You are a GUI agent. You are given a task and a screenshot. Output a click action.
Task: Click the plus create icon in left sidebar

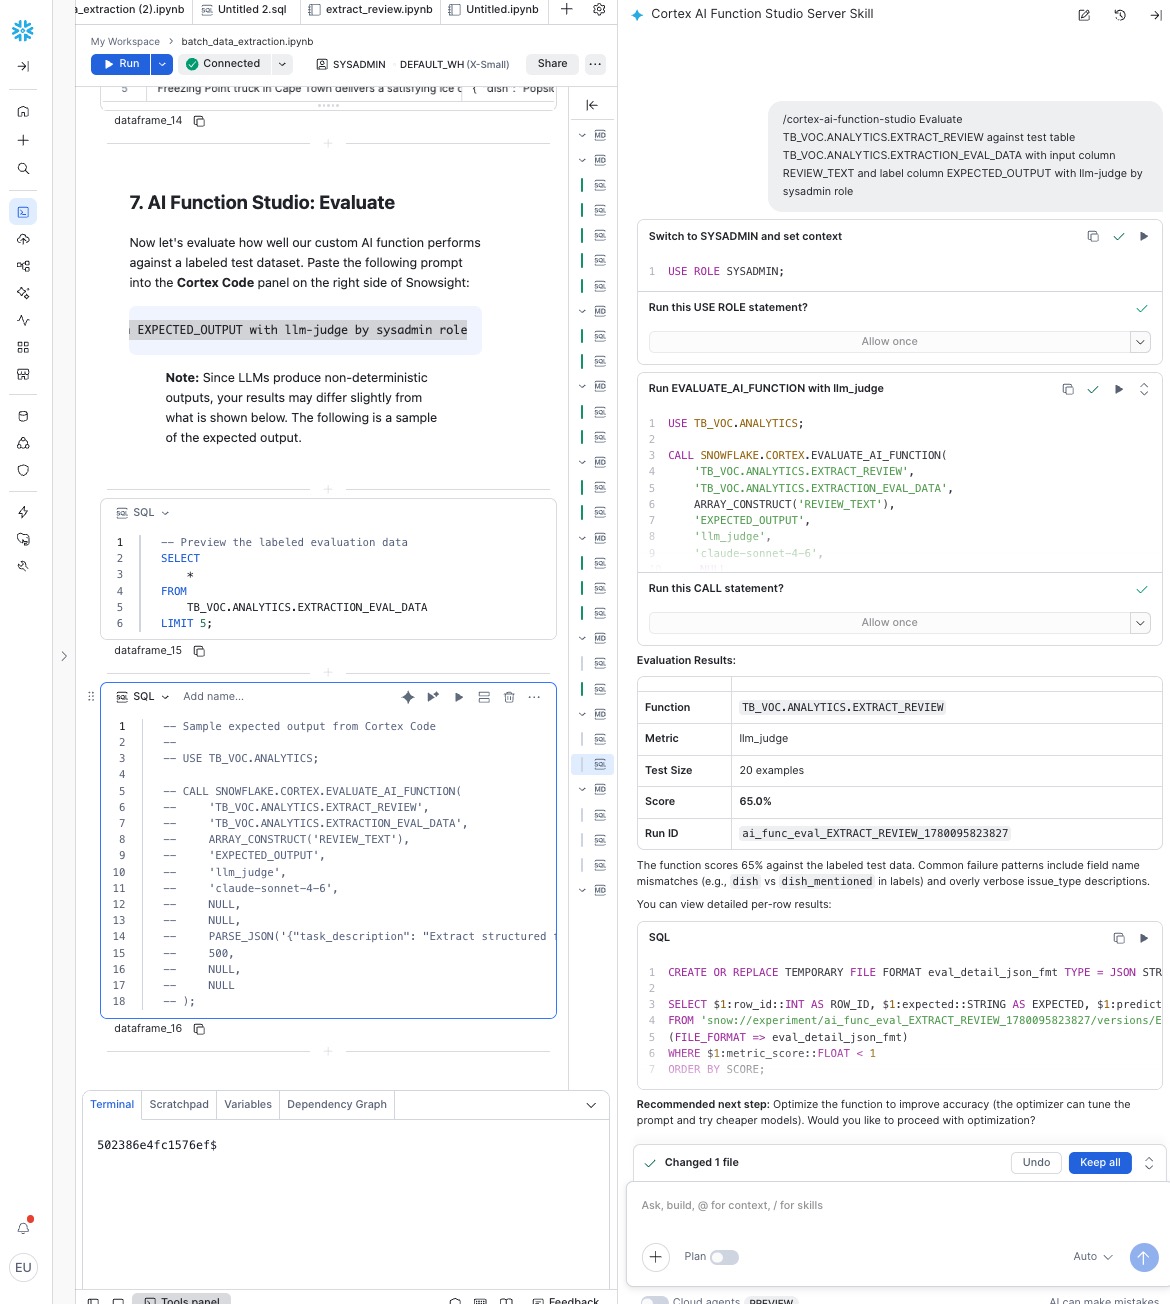pyautogui.click(x=23, y=140)
